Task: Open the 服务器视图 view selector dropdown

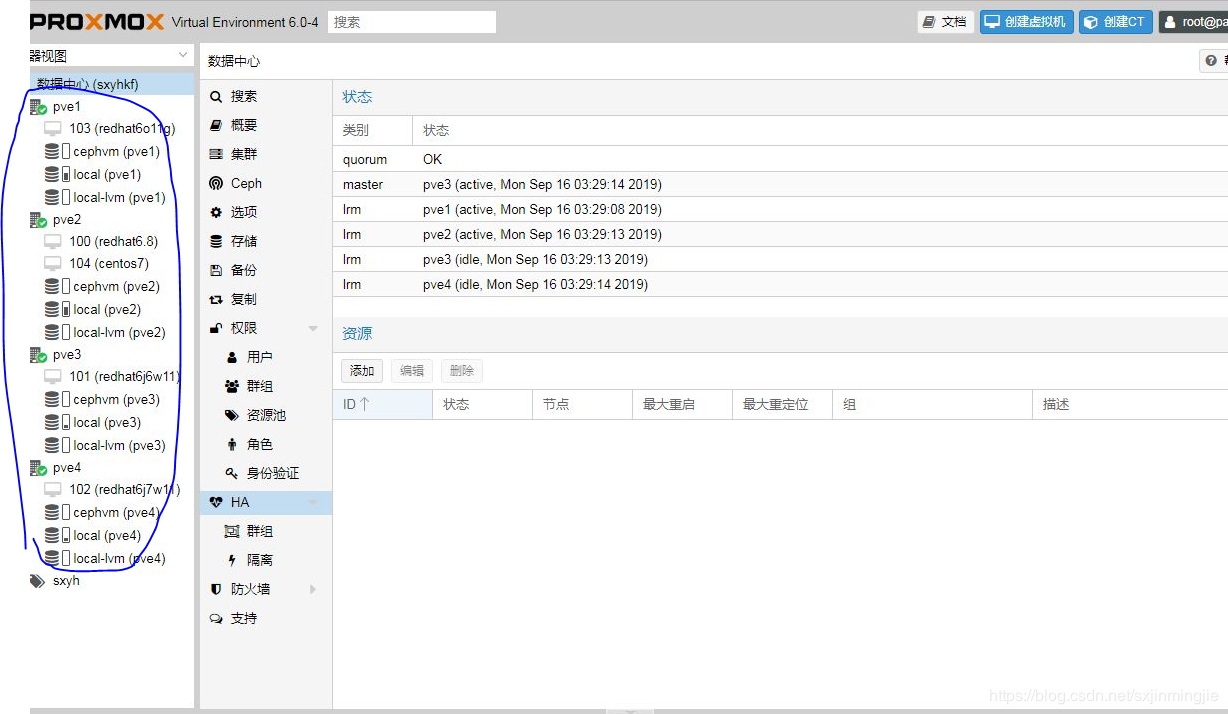Action: click(x=183, y=56)
